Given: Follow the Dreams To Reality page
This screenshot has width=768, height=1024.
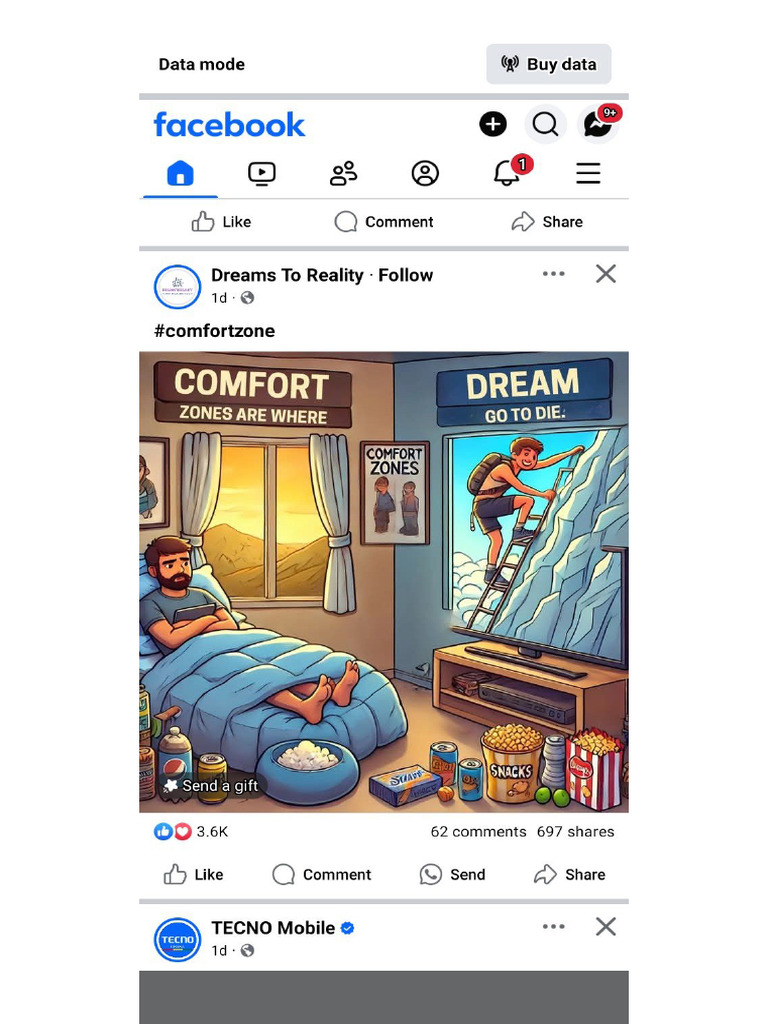Looking at the screenshot, I should [406, 275].
